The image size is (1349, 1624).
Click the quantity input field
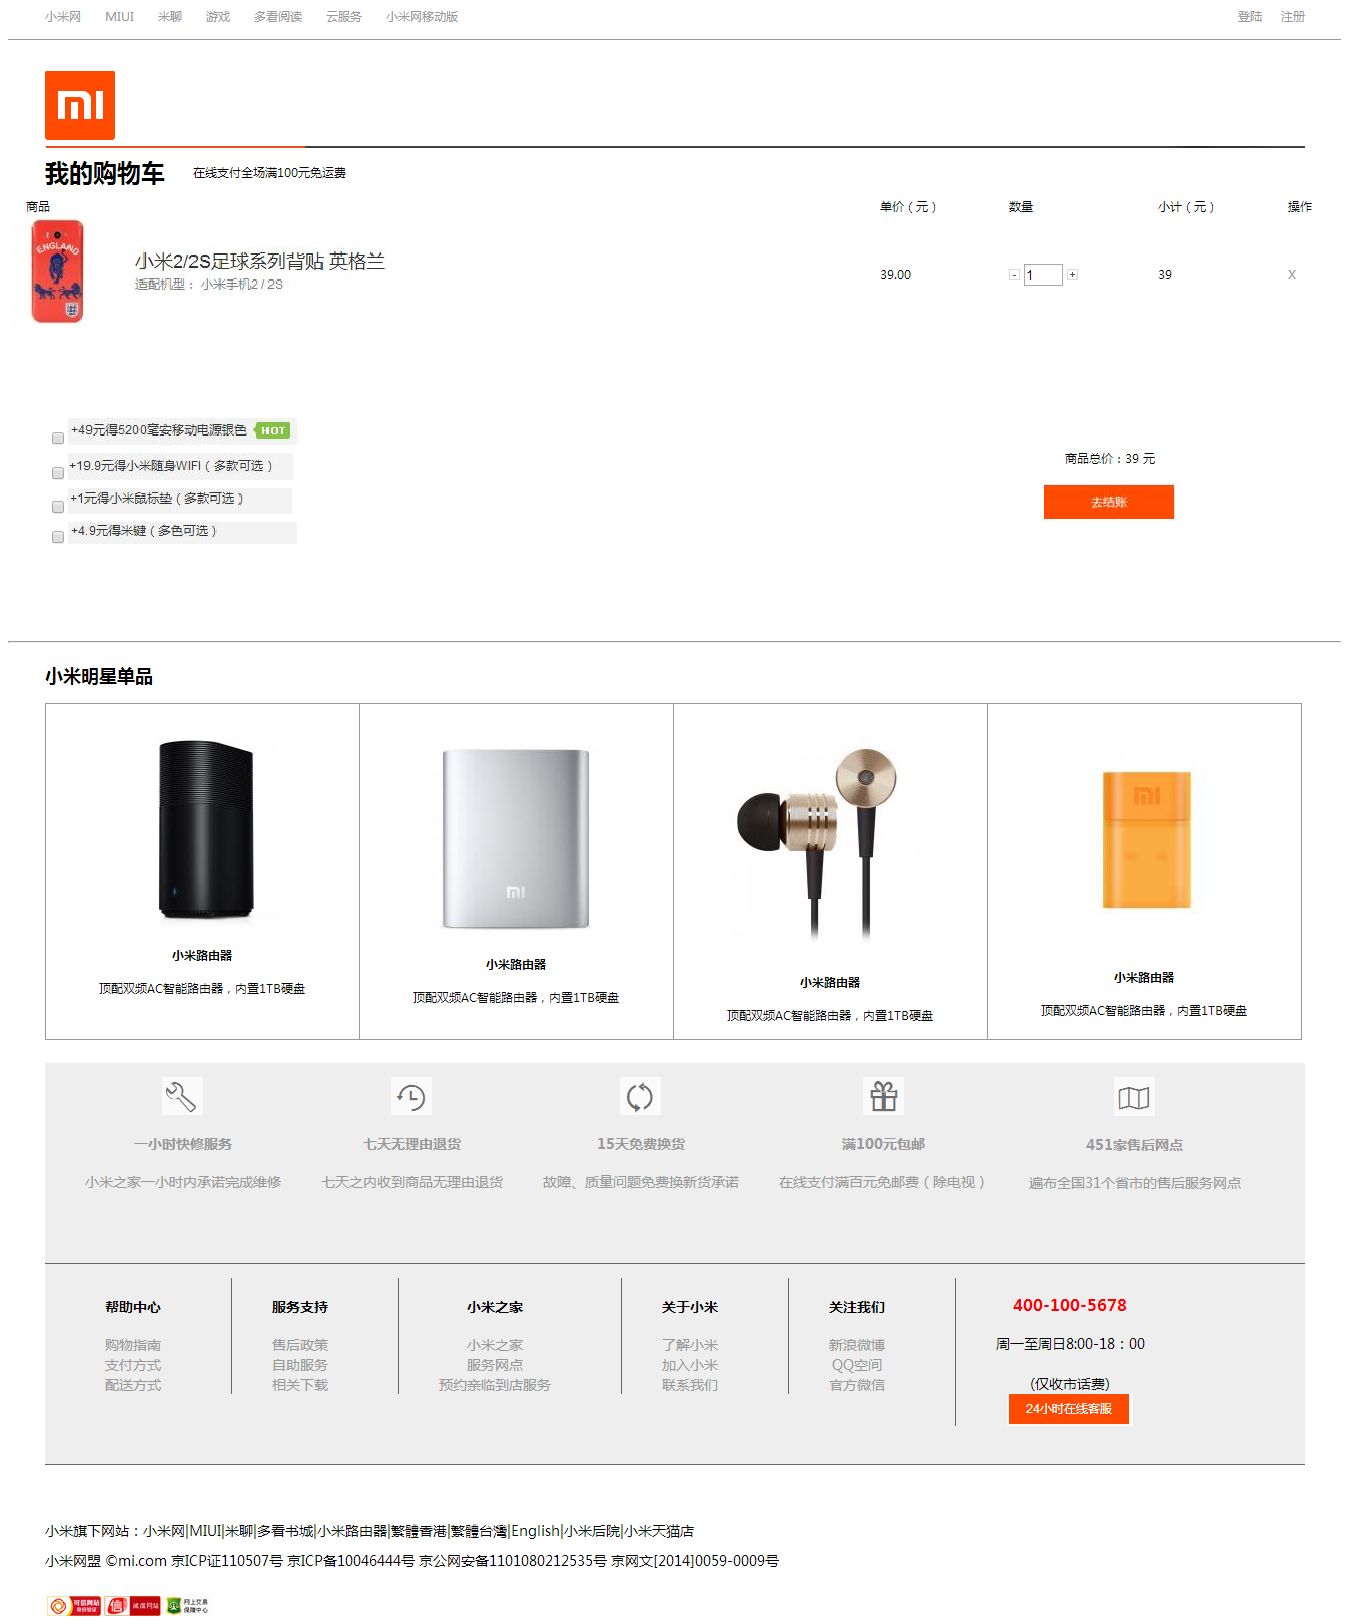pyautogui.click(x=1043, y=275)
